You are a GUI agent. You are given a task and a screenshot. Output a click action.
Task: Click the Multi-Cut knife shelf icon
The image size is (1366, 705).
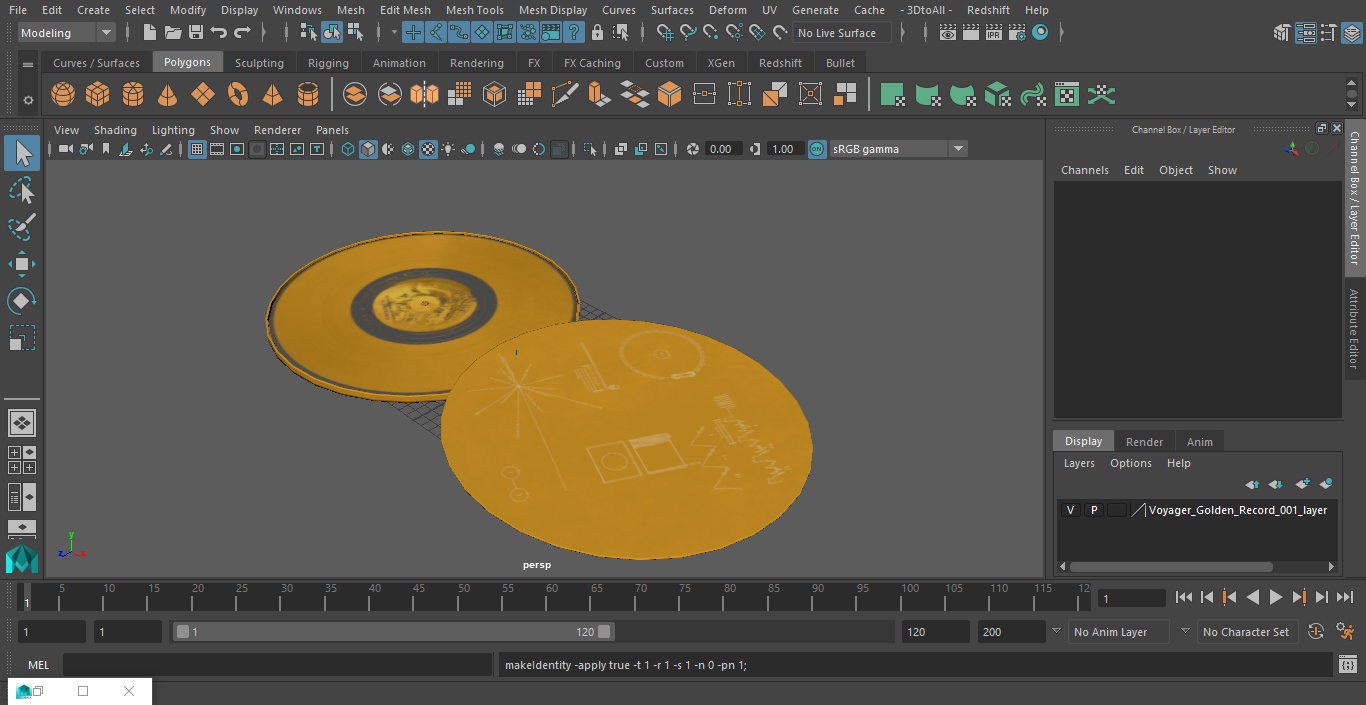pyautogui.click(x=565, y=95)
